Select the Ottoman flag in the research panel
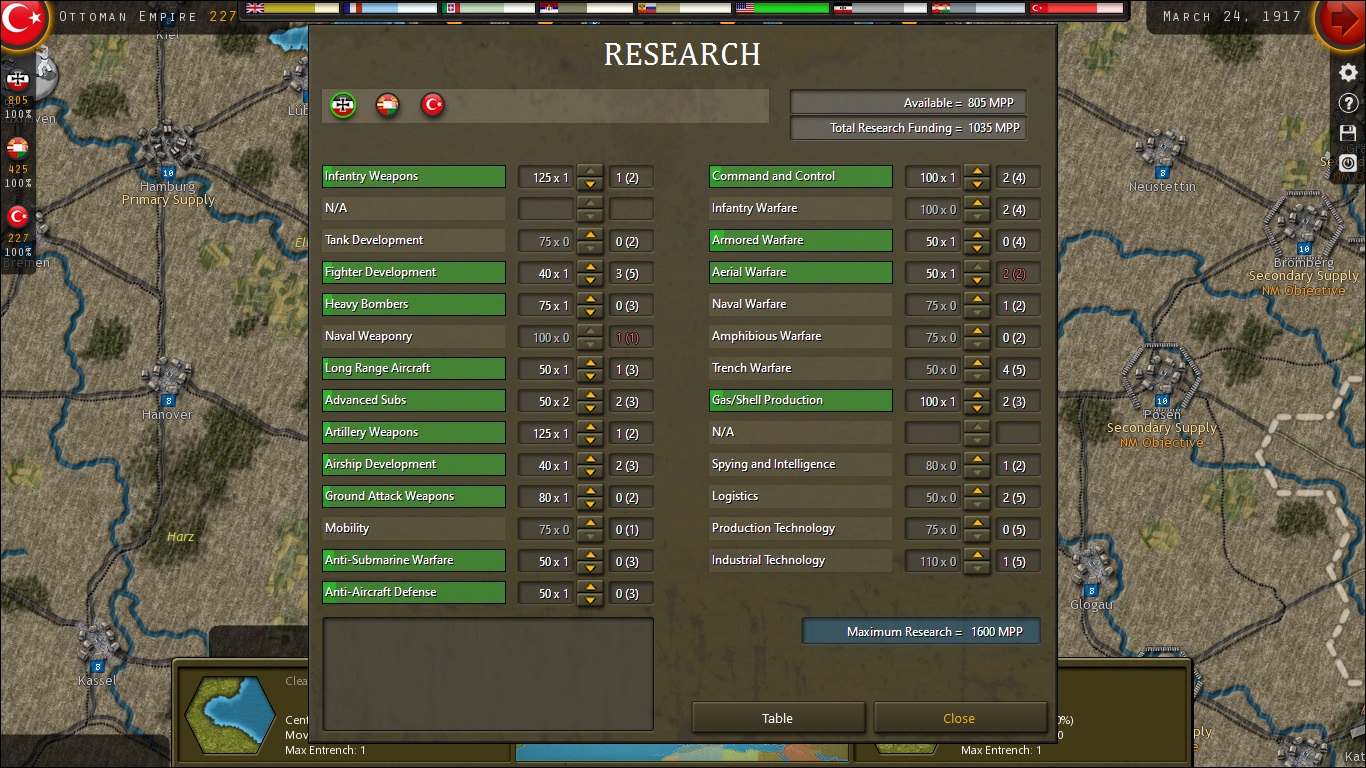Image resolution: width=1366 pixels, height=768 pixels. 432,103
